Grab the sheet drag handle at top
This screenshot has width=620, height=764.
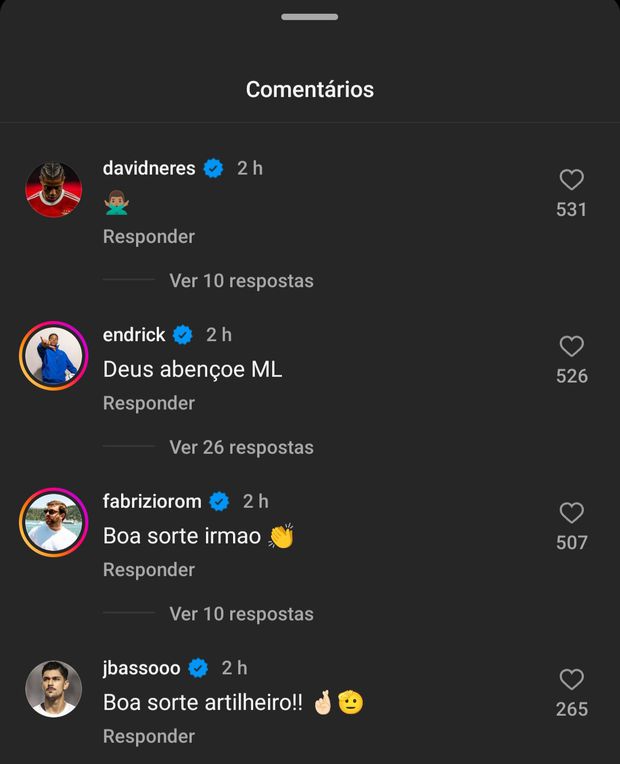(309, 17)
